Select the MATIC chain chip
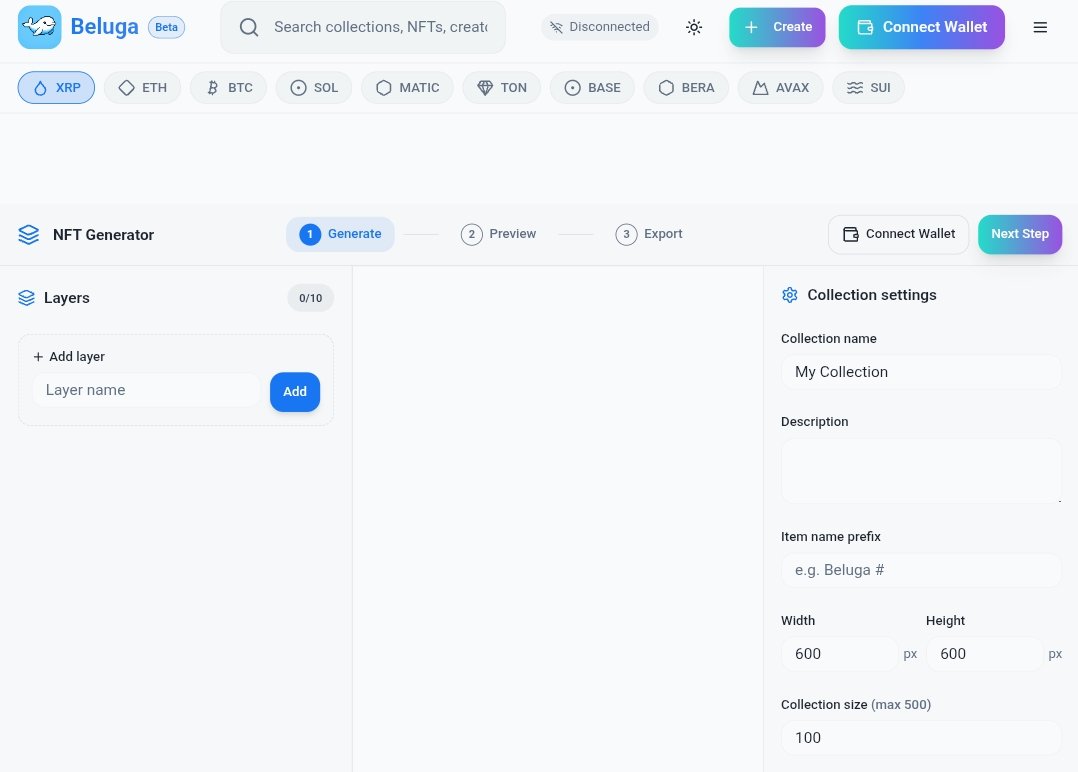This screenshot has width=1078, height=772. (x=407, y=88)
